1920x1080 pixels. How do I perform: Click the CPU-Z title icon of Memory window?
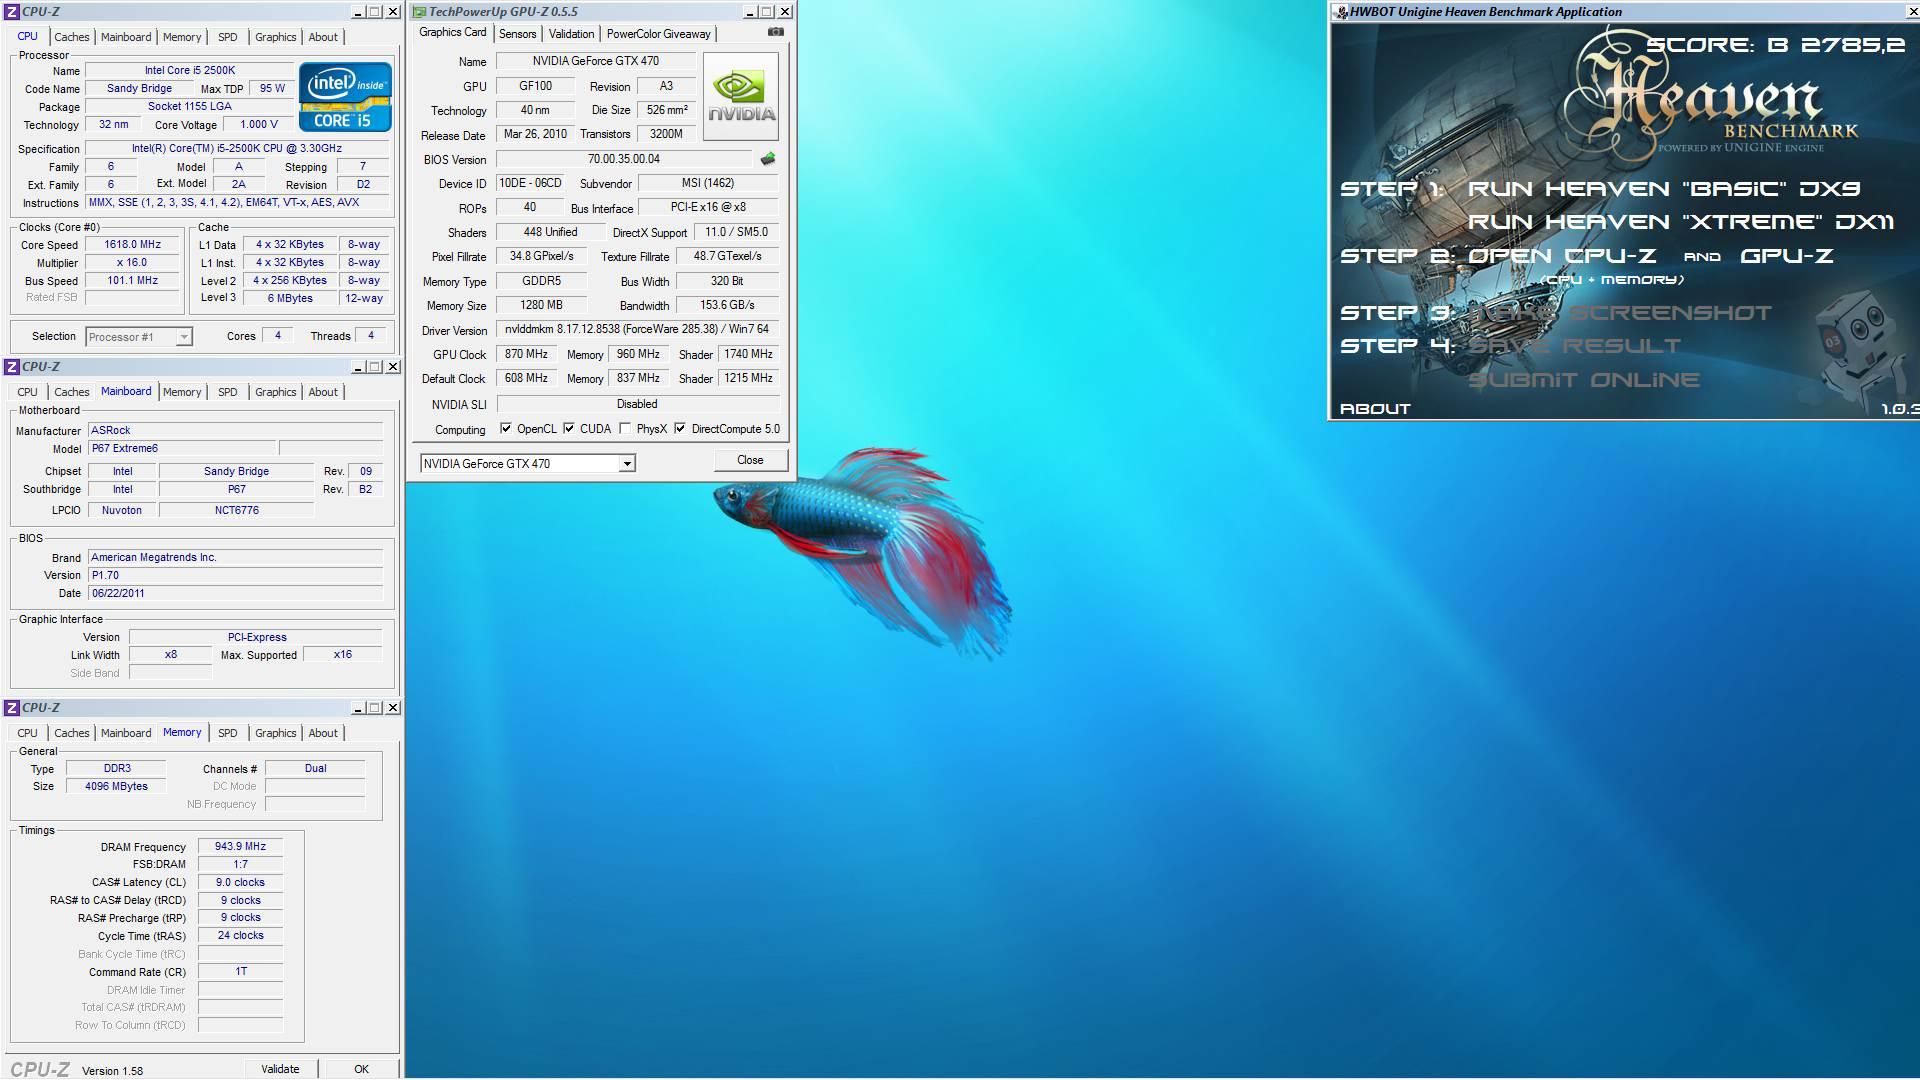coord(12,708)
